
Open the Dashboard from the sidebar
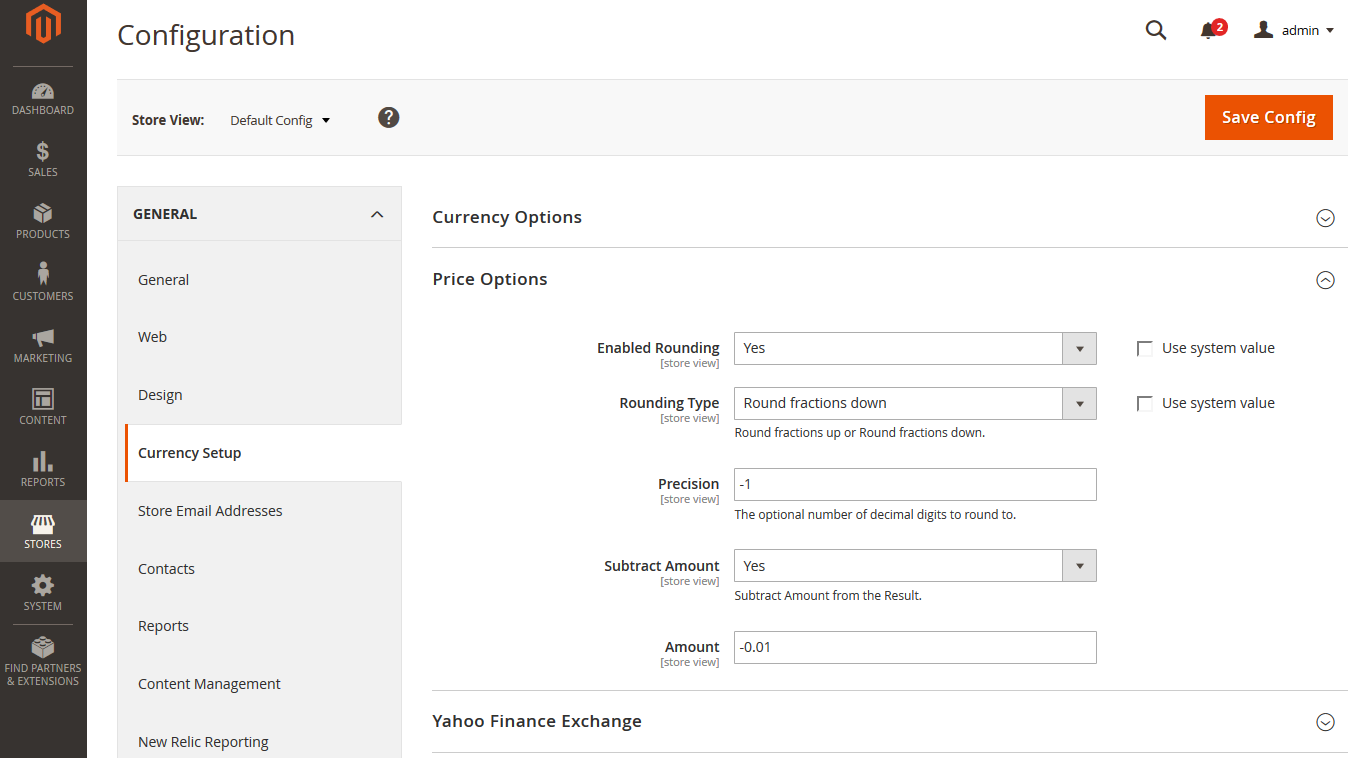click(x=43, y=99)
